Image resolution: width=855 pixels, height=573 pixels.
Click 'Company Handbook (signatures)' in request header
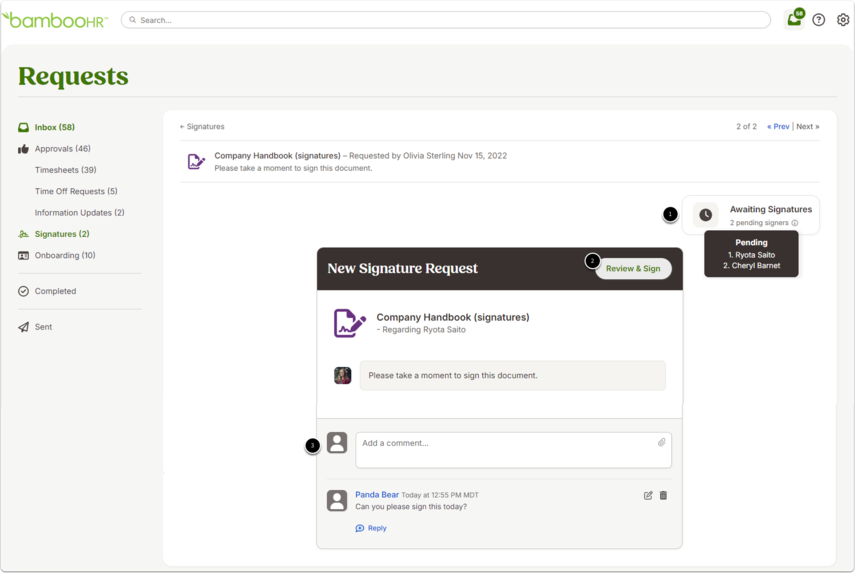(277, 156)
